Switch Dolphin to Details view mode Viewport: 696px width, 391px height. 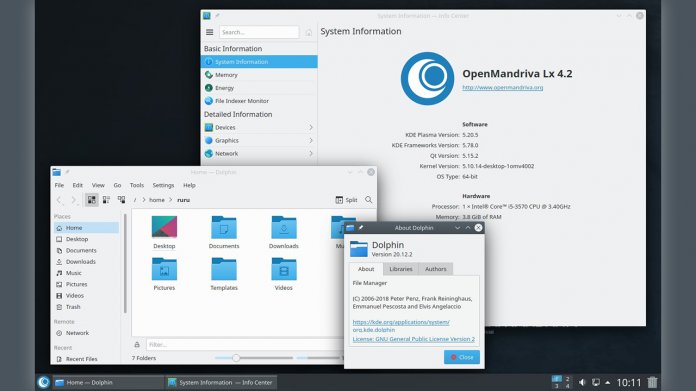coord(121,200)
